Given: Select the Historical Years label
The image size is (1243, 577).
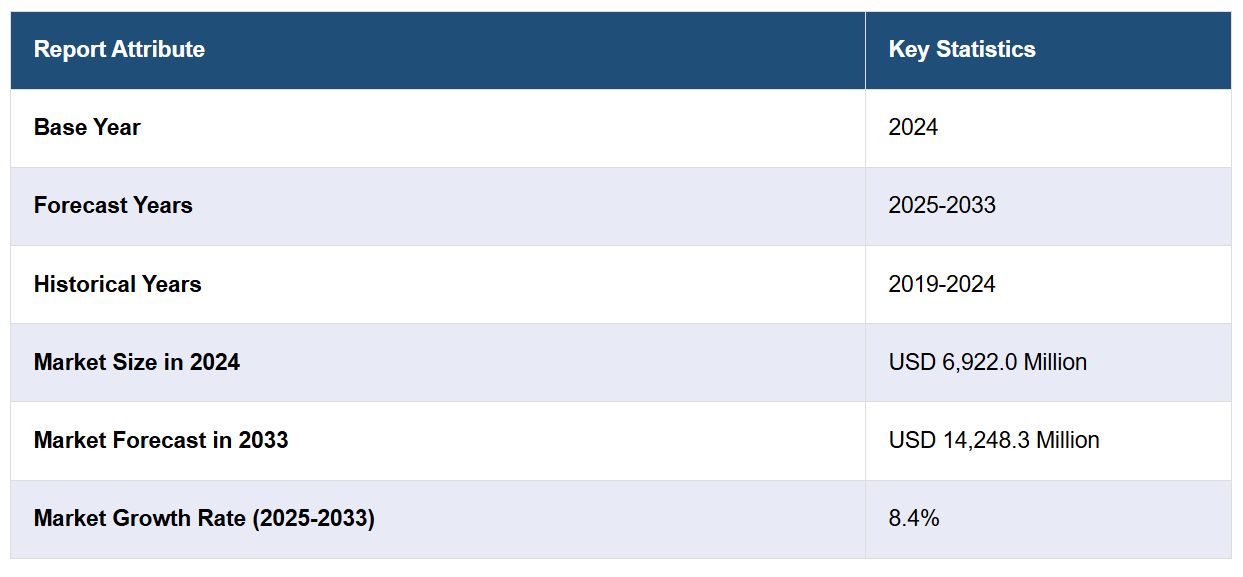Looking at the screenshot, I should 117,284.
